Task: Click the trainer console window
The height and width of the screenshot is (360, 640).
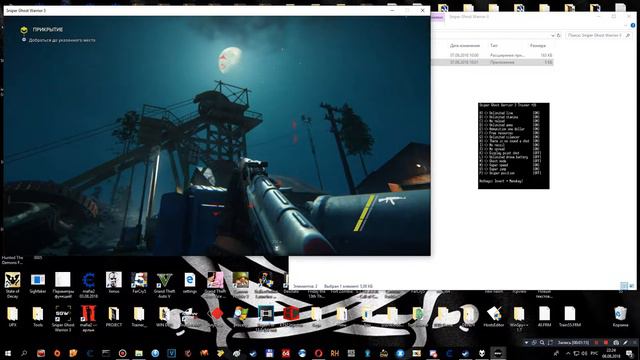Action: point(513,146)
